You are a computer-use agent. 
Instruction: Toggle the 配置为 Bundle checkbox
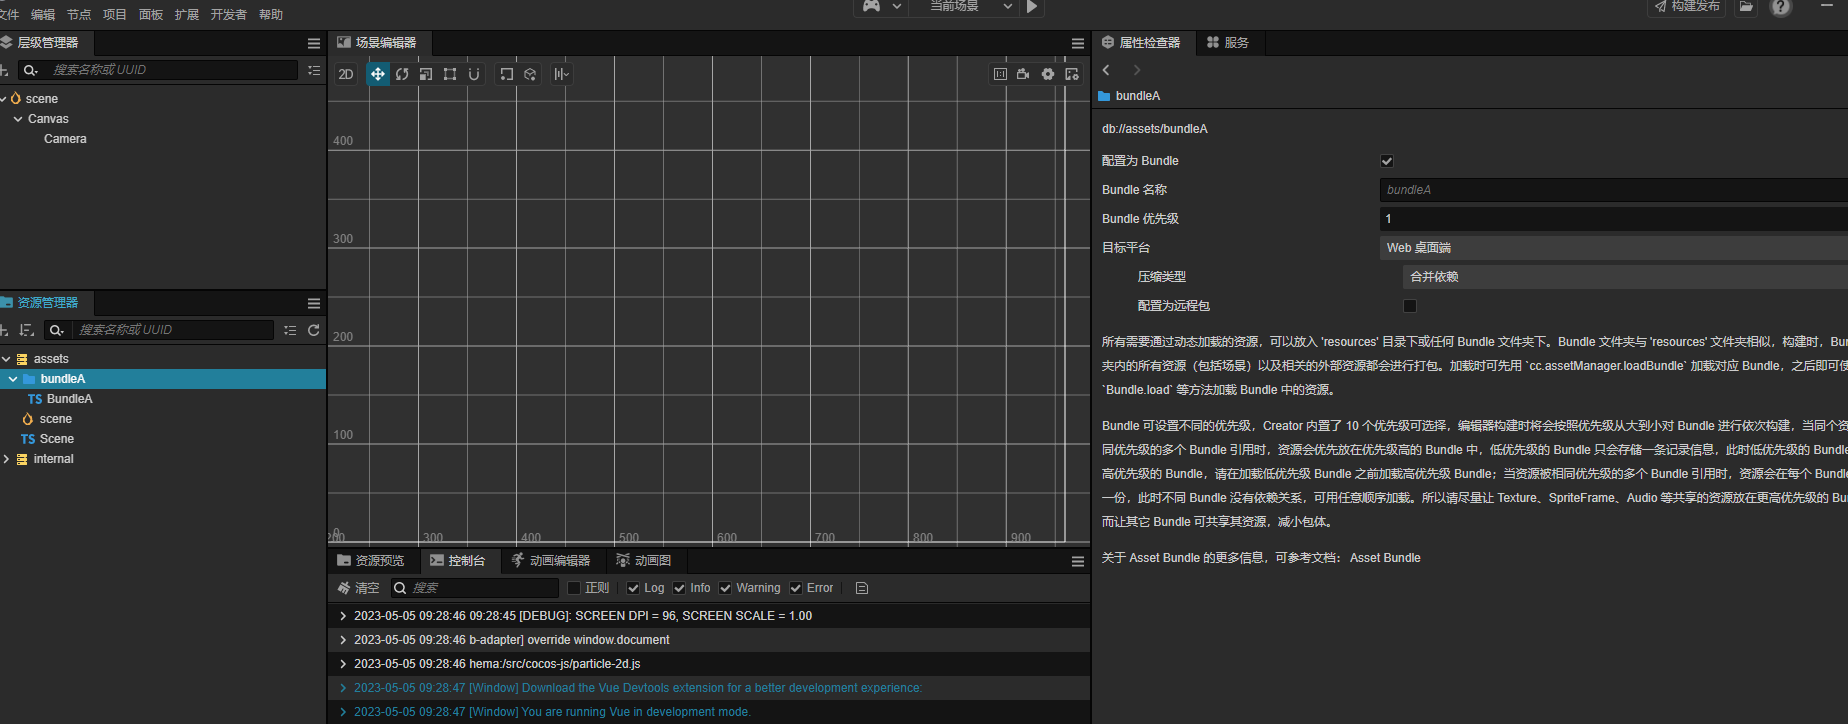pyautogui.click(x=1387, y=161)
